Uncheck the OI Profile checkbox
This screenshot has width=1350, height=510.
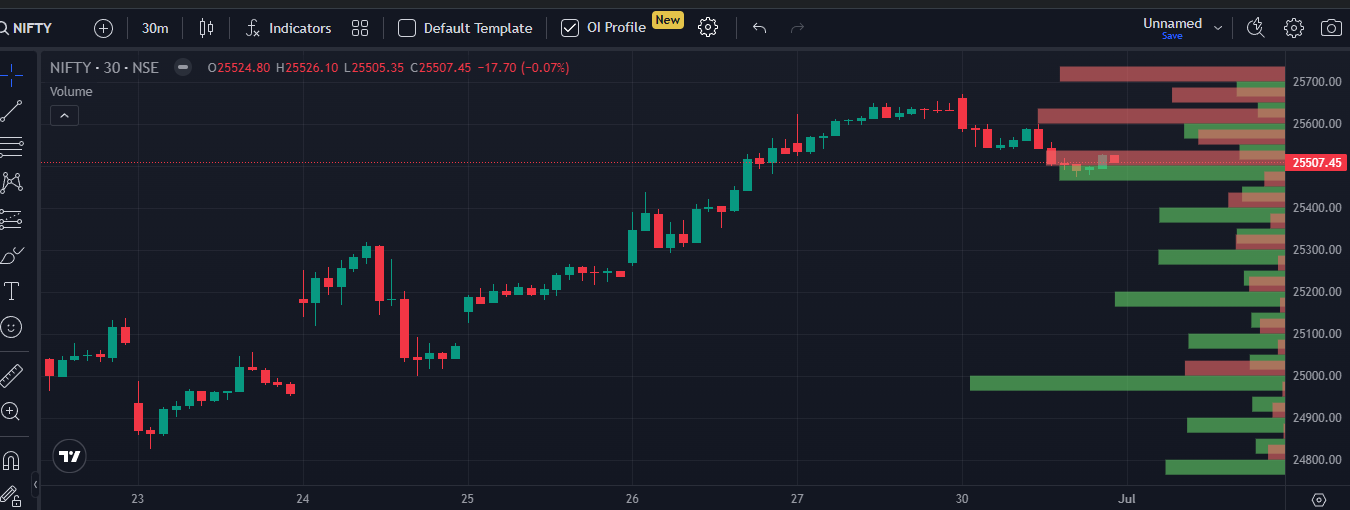570,28
